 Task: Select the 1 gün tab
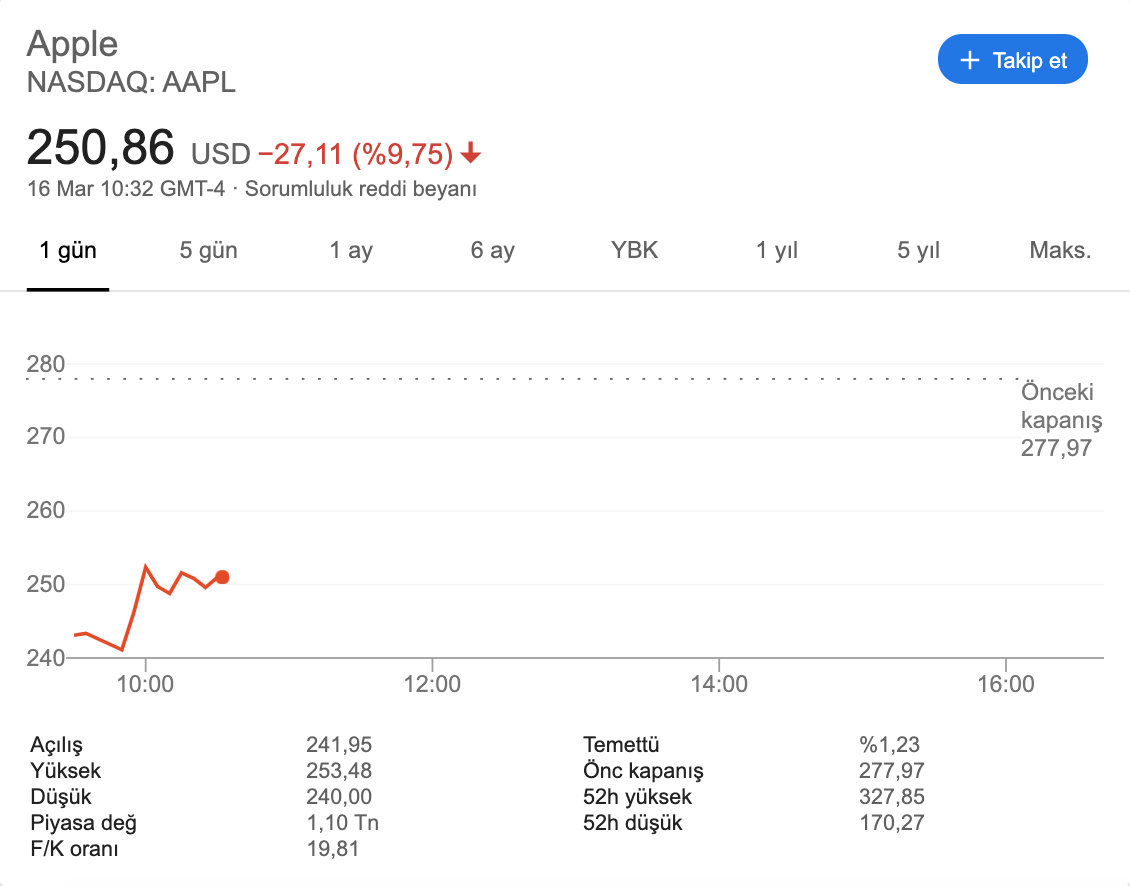(68, 250)
